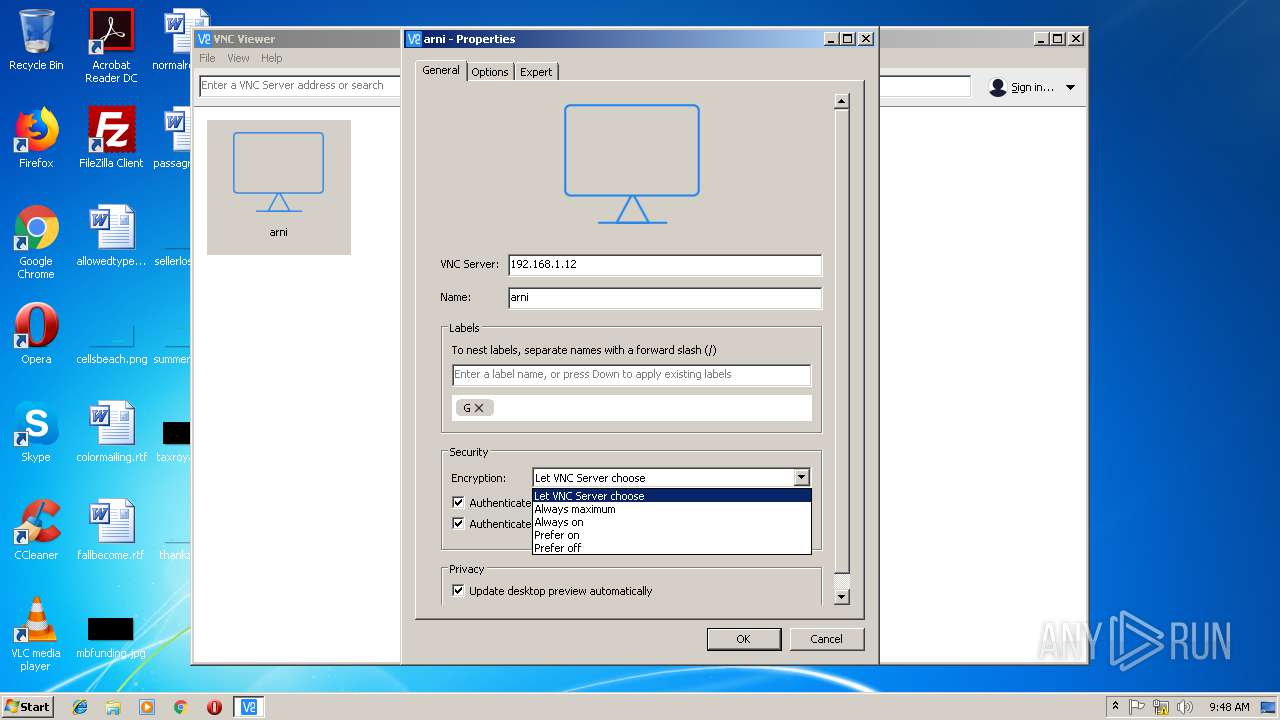Screen dimensions: 1280x720
Task: Click Sign in link in VNC Viewer
Action: (x=1032, y=87)
